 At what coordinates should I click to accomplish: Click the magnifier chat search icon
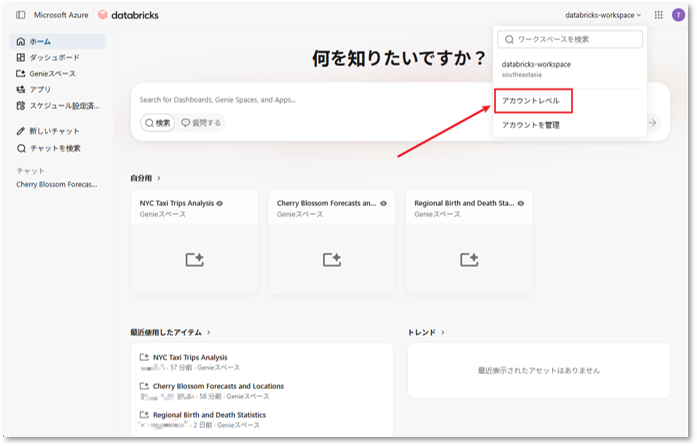20,148
